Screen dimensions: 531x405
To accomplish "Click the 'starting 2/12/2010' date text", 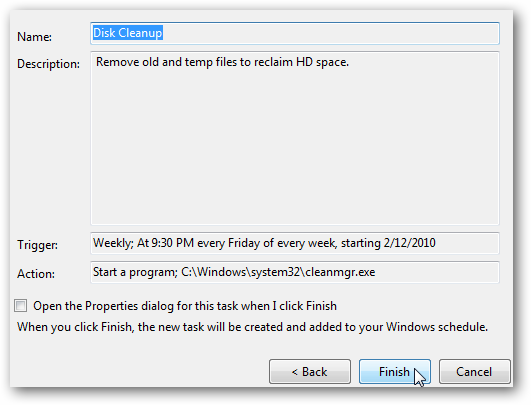I will coord(388,243).
